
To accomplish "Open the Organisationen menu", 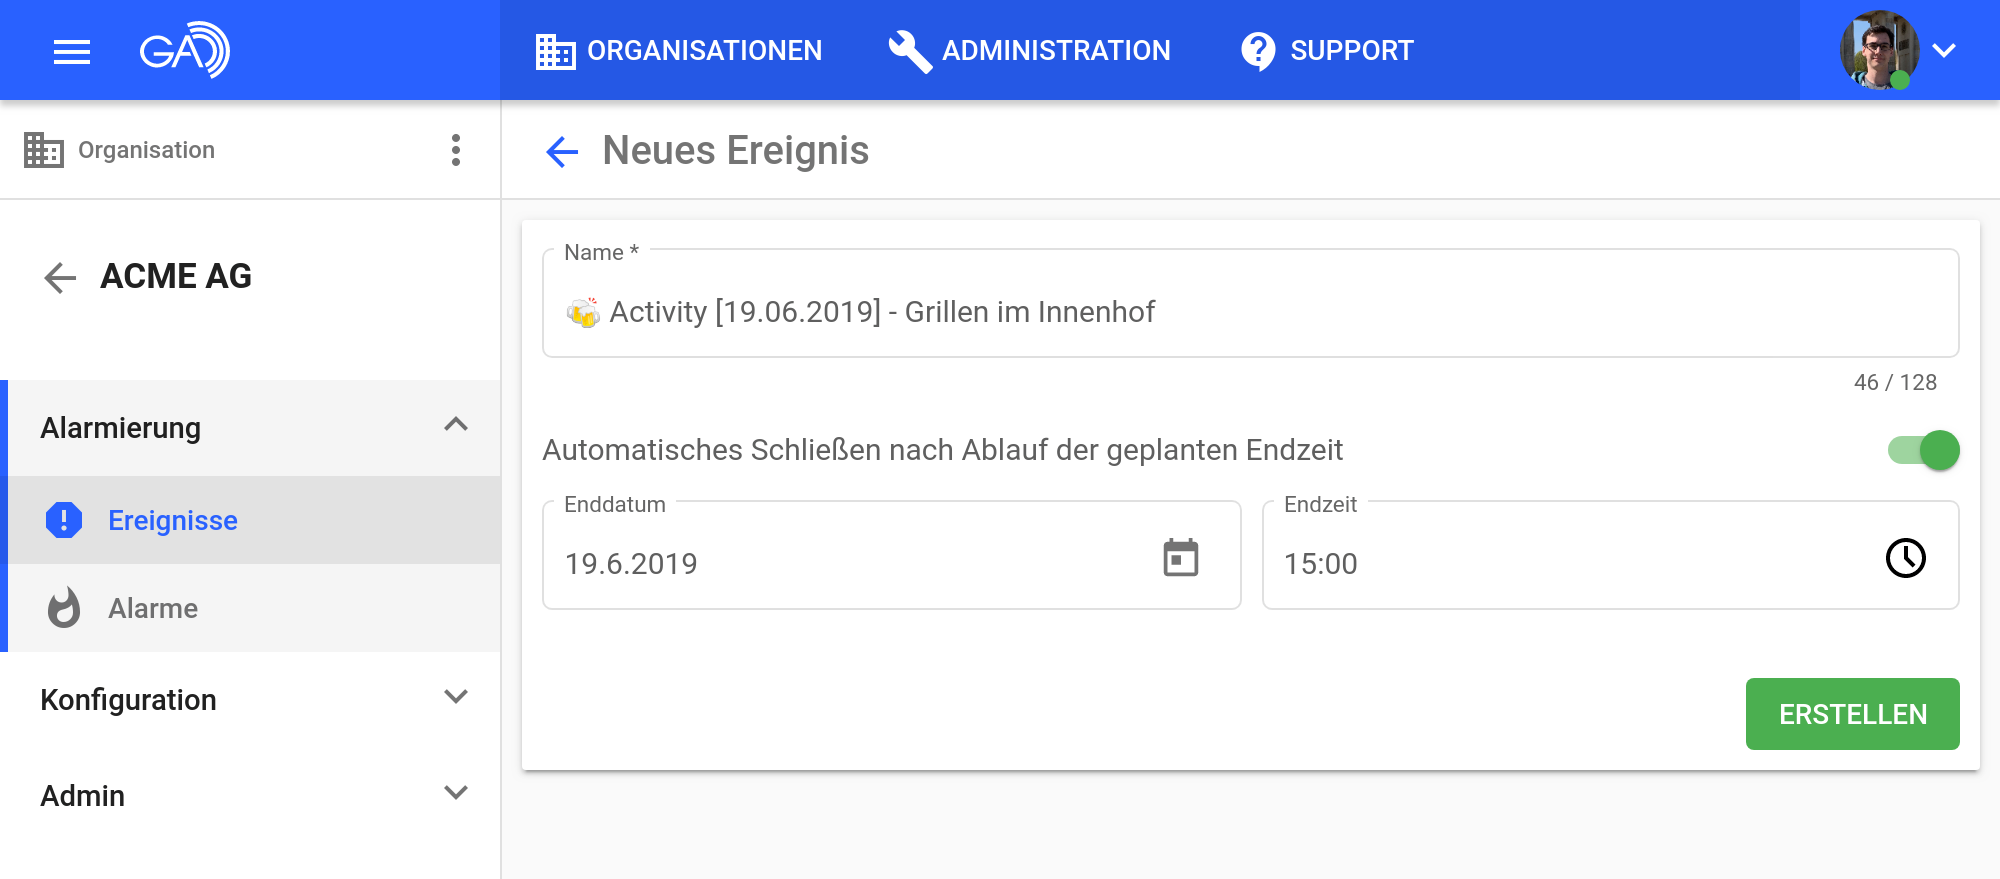I will click(679, 51).
